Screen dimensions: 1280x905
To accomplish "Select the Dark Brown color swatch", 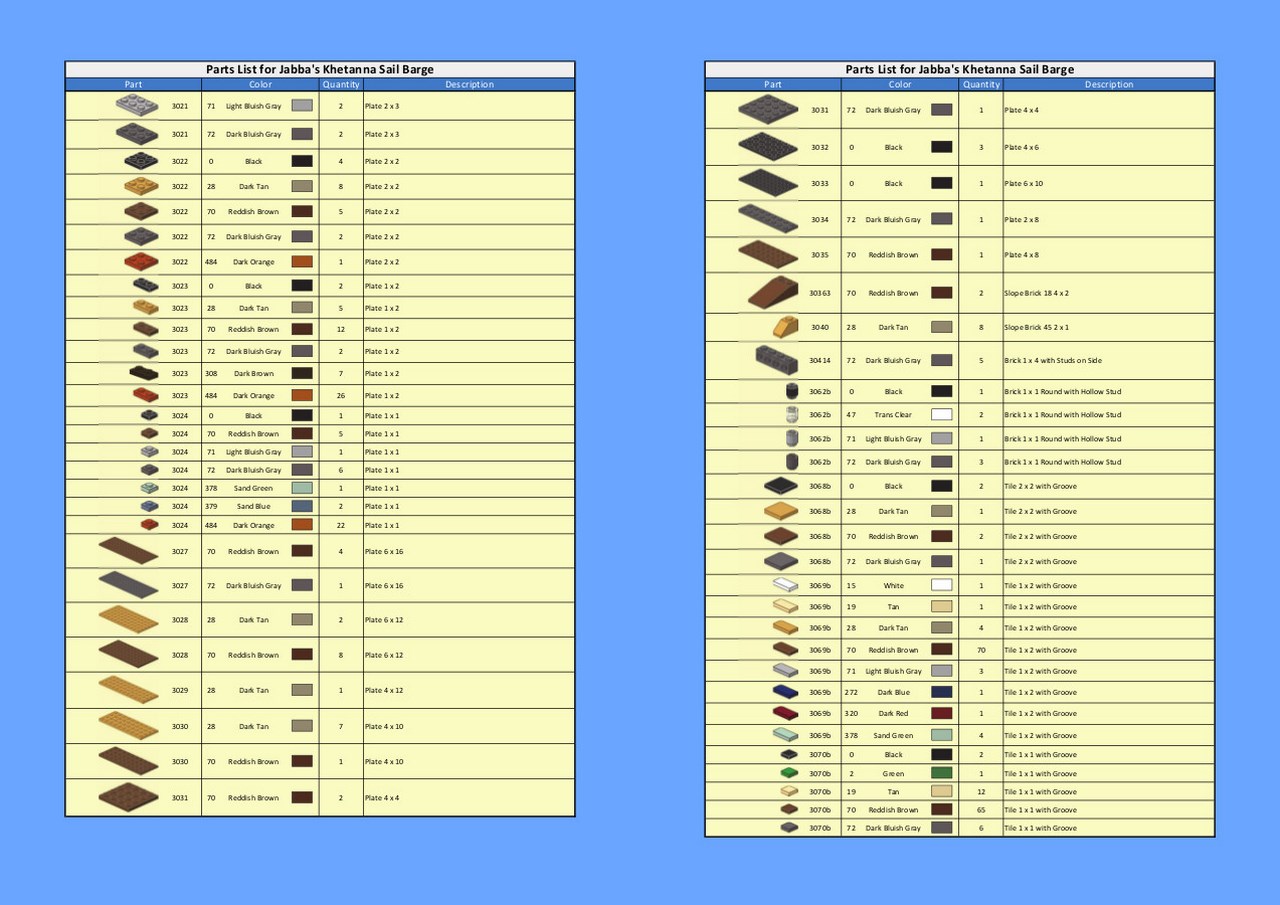I will (302, 373).
